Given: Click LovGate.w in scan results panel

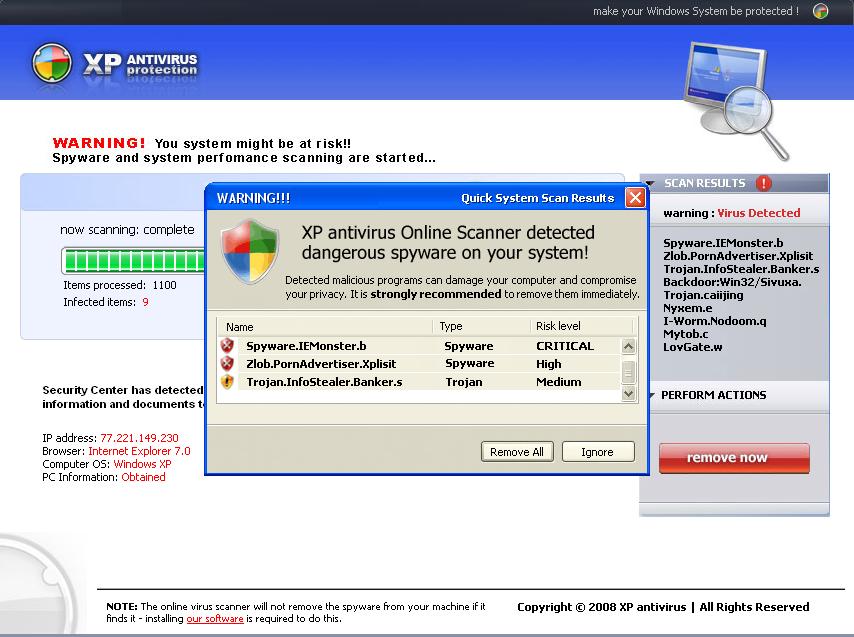Looking at the screenshot, I should coord(692,347).
